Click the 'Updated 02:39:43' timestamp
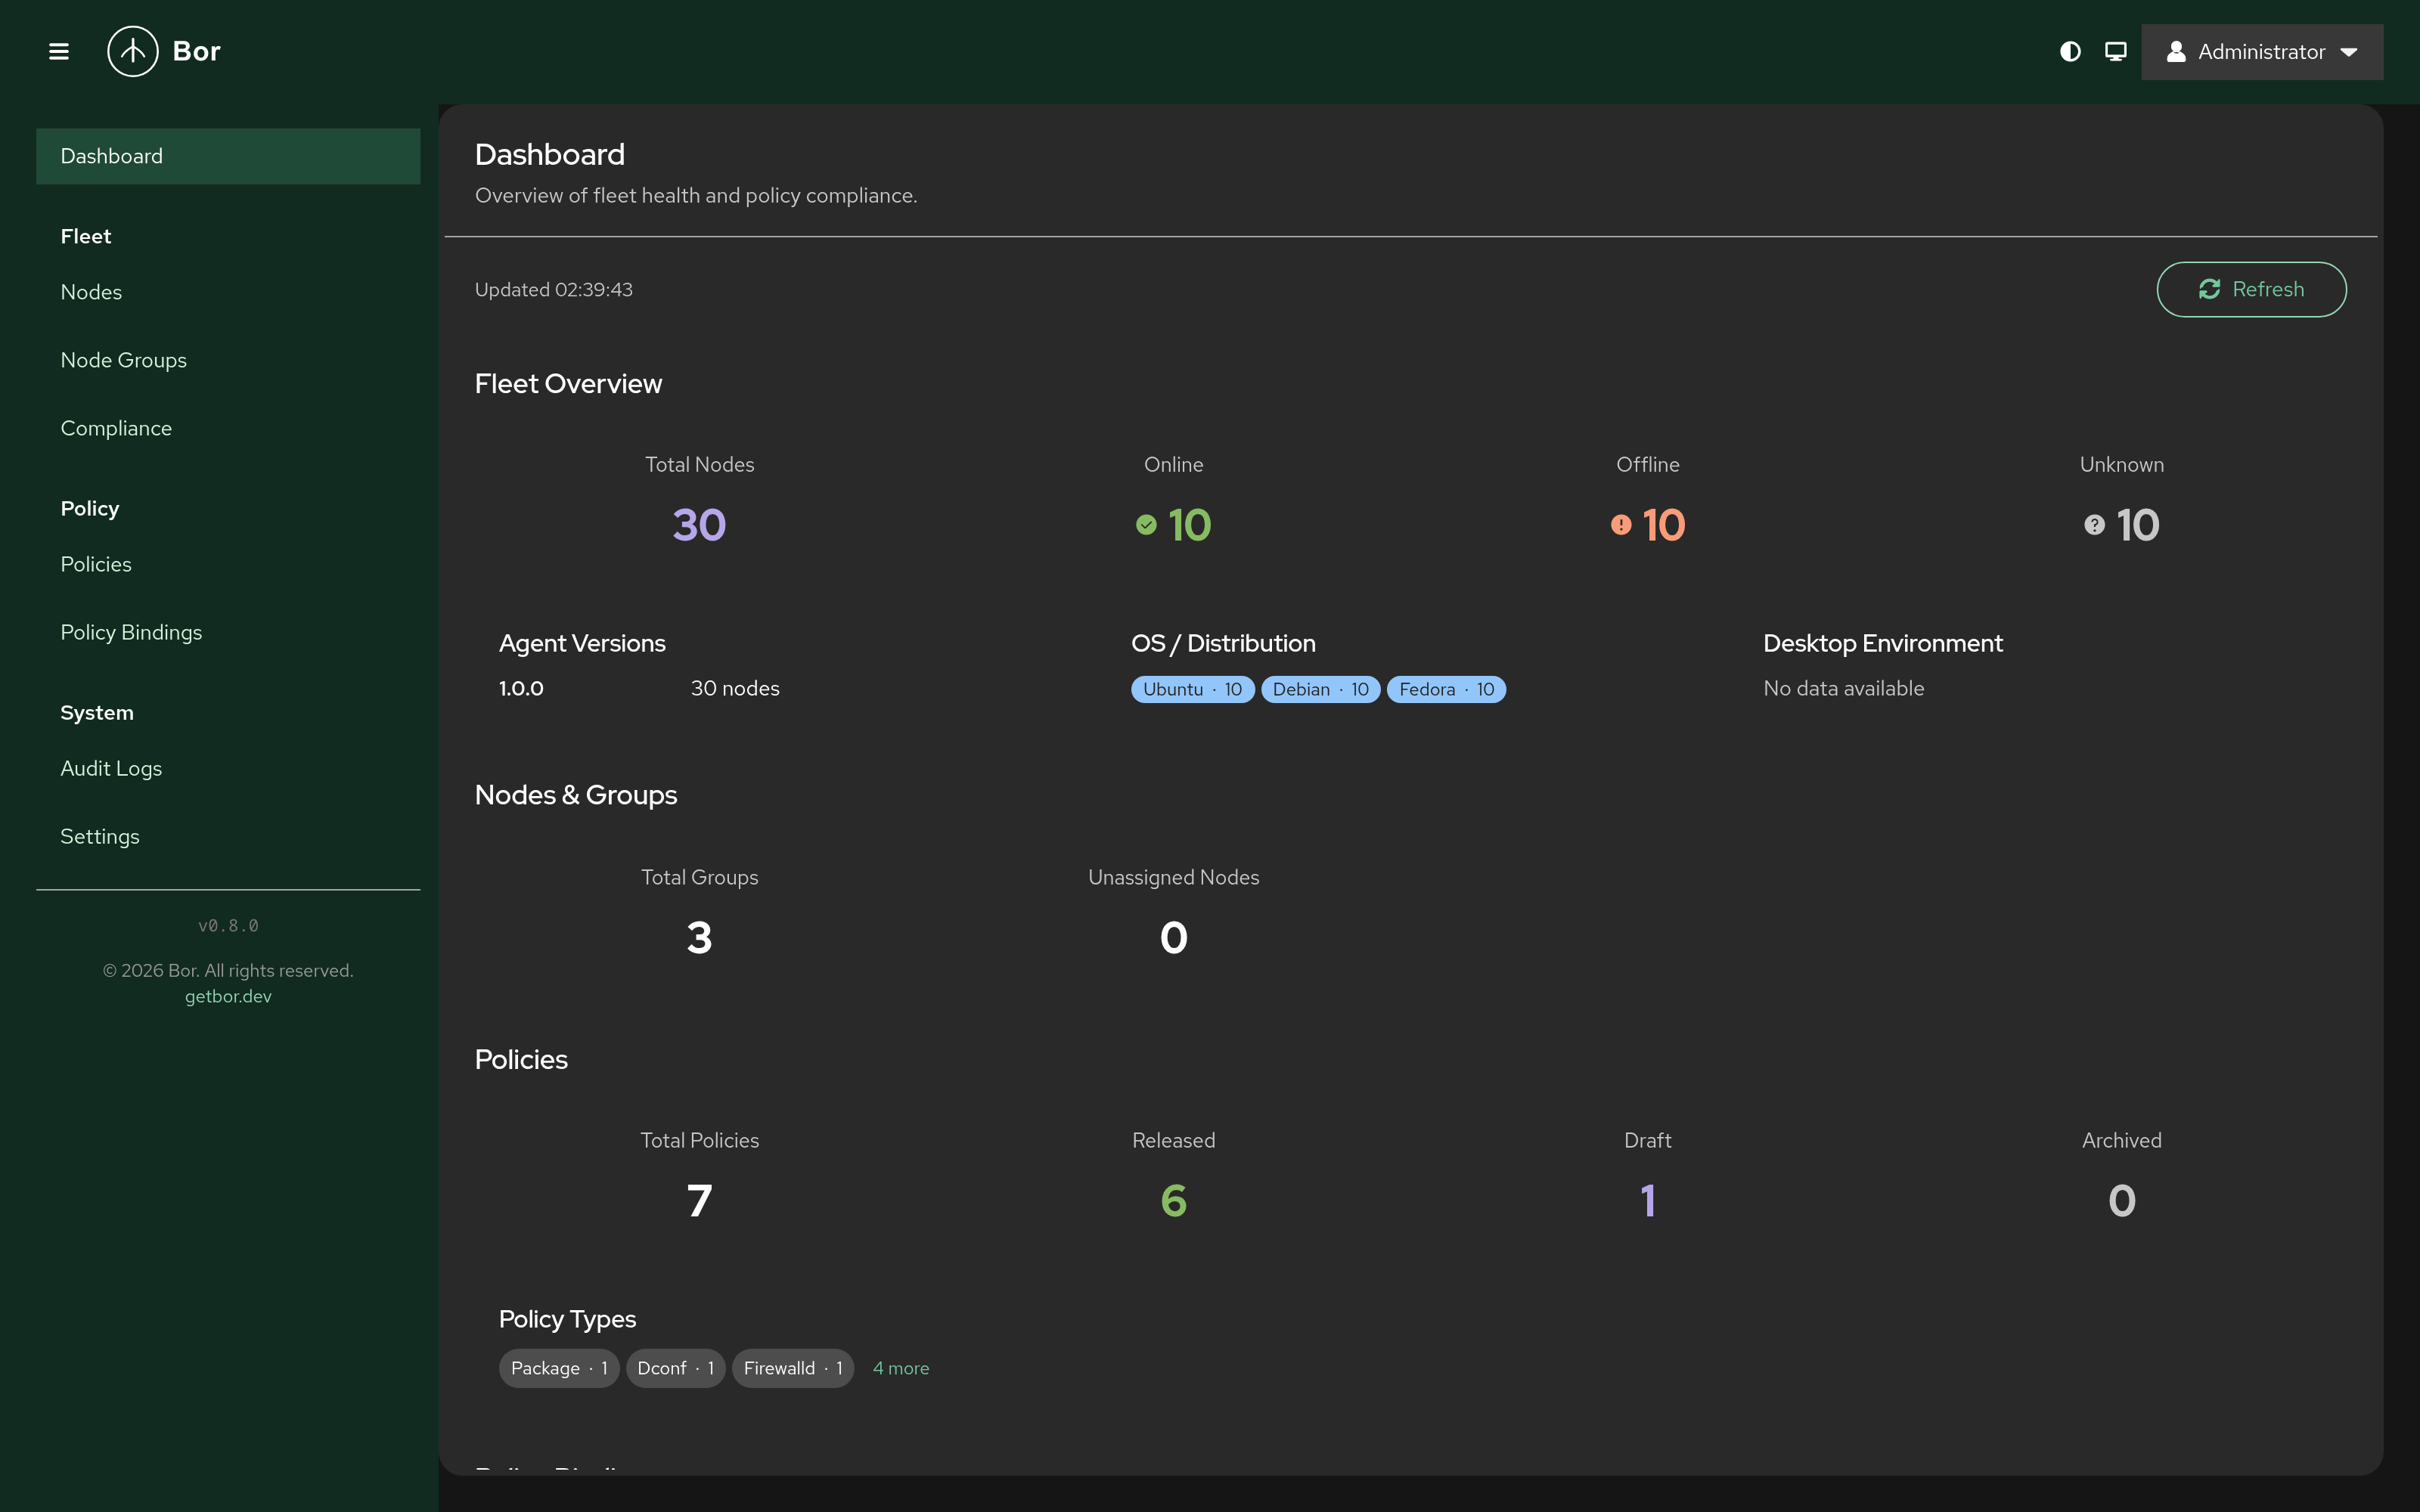The image size is (2420, 1512). pos(553,289)
